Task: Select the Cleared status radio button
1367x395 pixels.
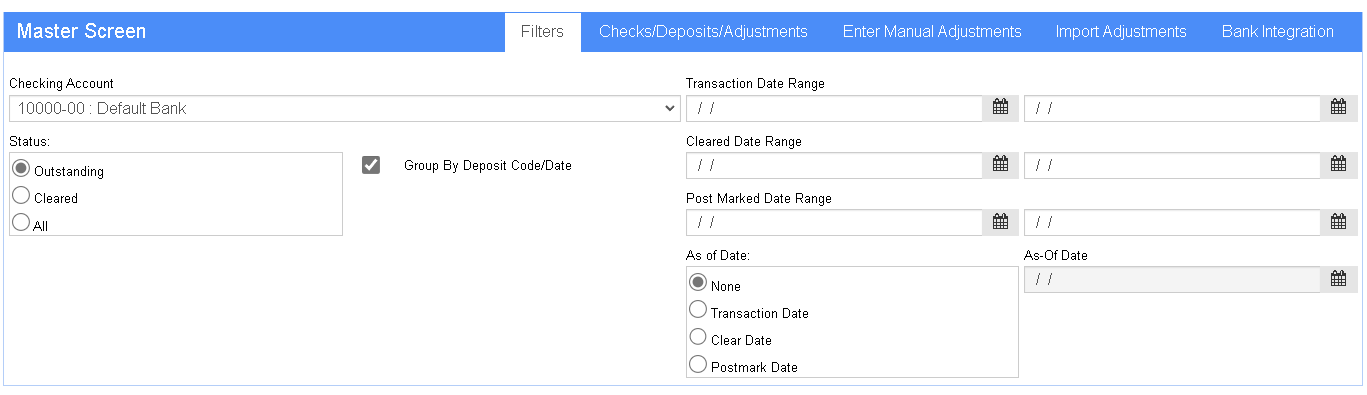Action: pos(21,196)
